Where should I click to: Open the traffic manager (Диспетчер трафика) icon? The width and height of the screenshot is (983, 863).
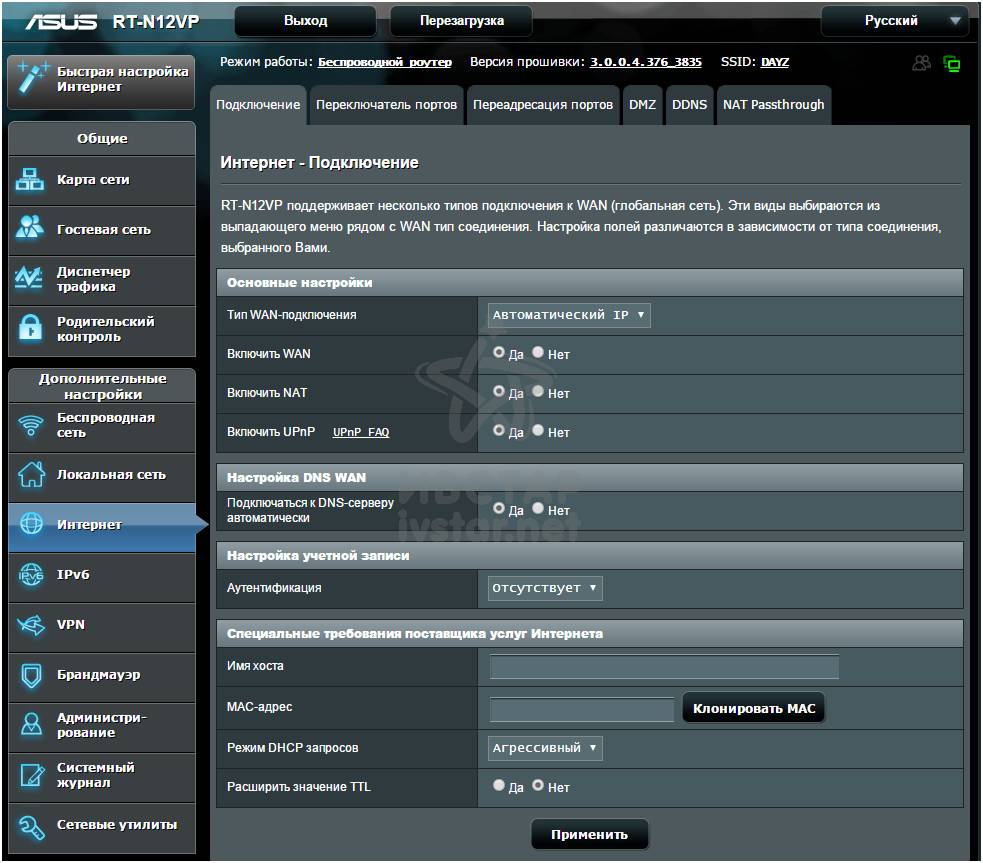click(29, 278)
